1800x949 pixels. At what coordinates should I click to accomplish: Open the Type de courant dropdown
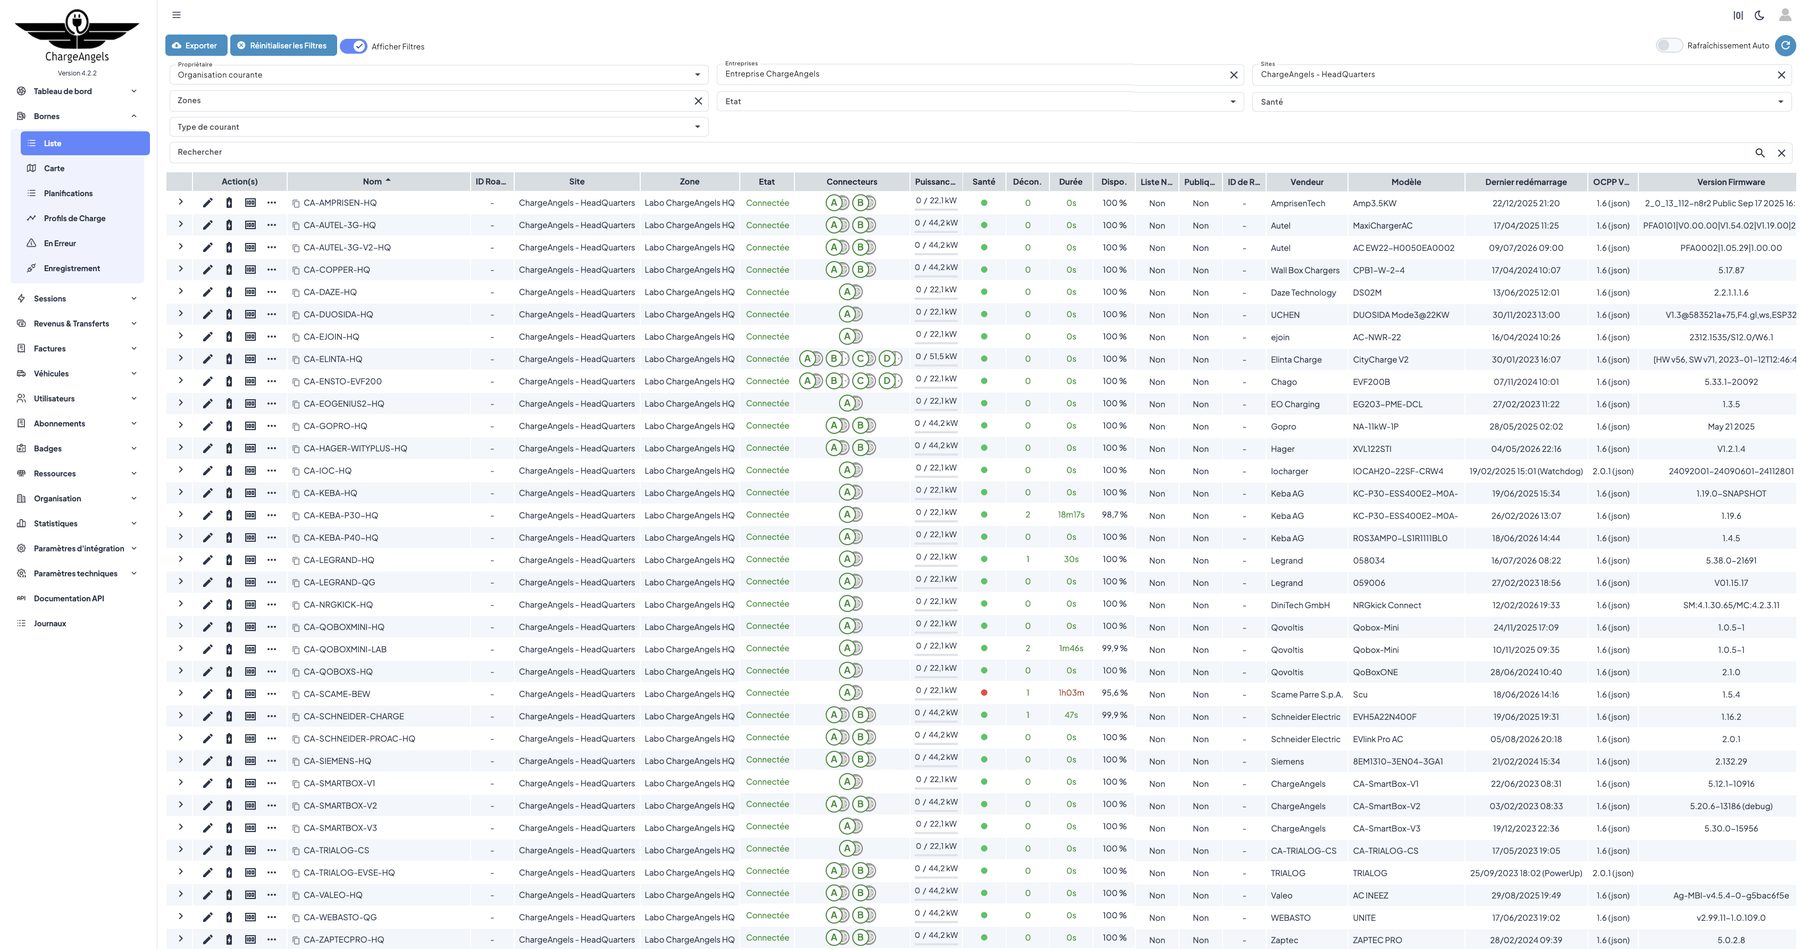click(439, 127)
